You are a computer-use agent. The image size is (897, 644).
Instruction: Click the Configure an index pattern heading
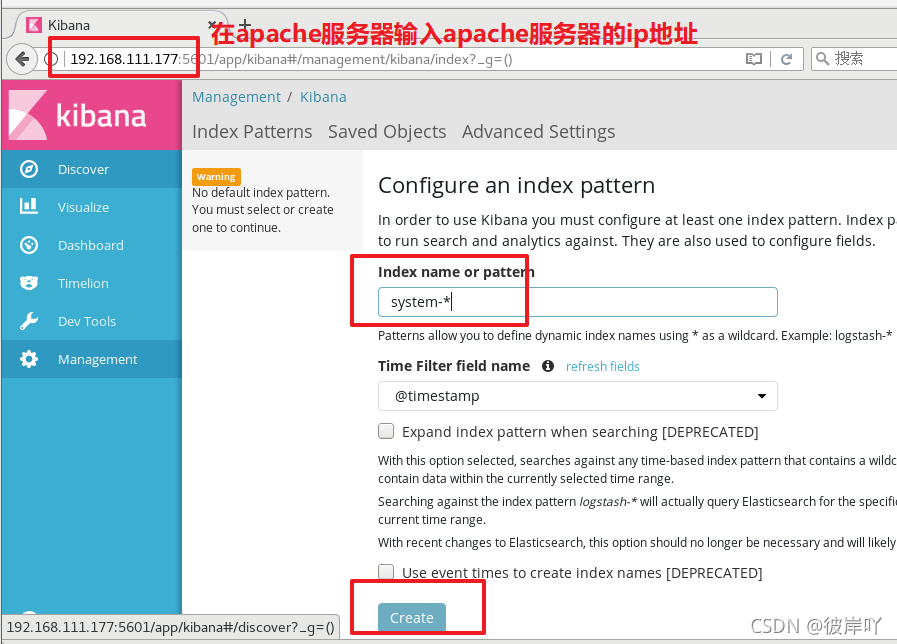[516, 186]
